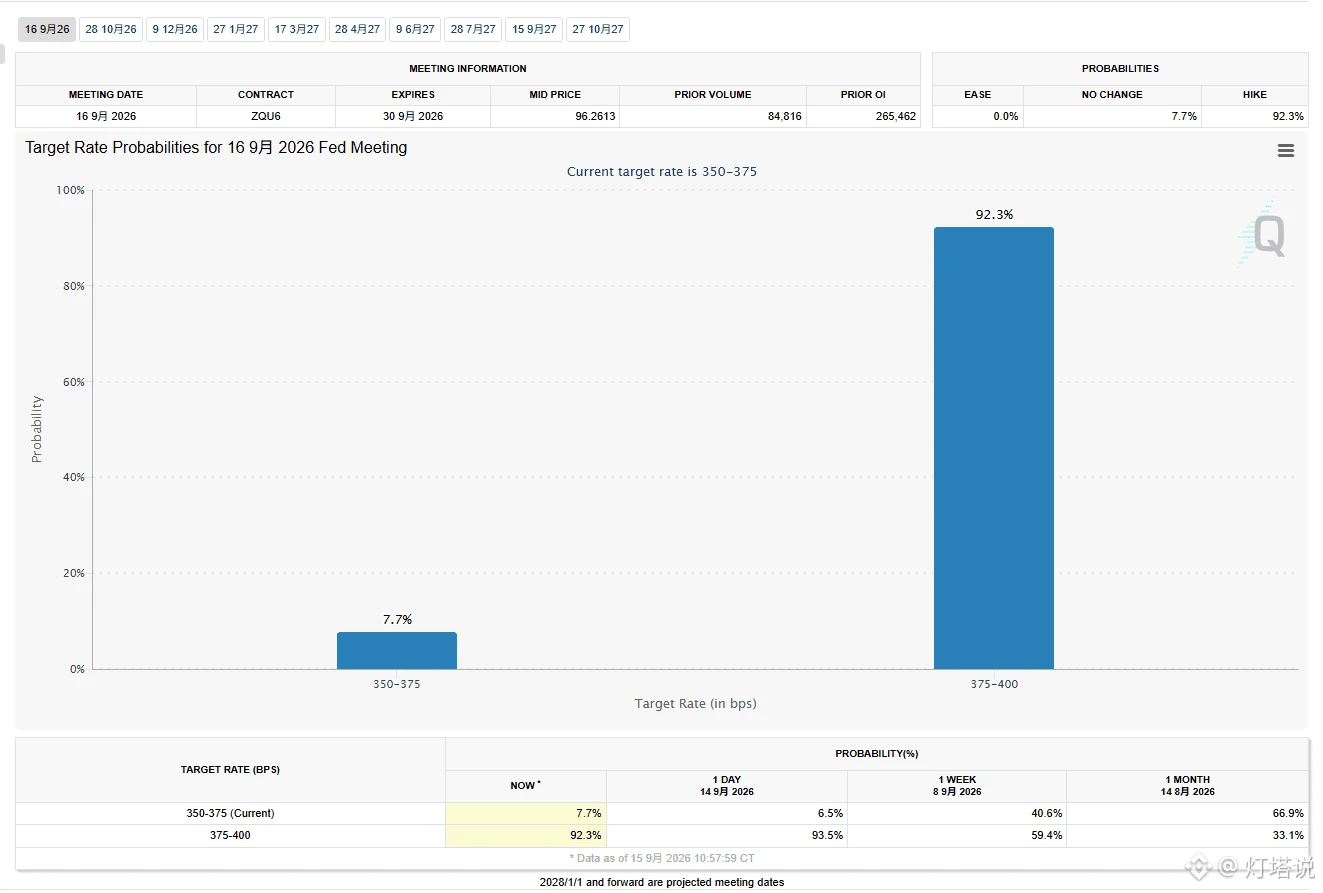1323x893 pixels.
Task: Click the 92.3% bar for 375-400
Action: click(x=994, y=448)
